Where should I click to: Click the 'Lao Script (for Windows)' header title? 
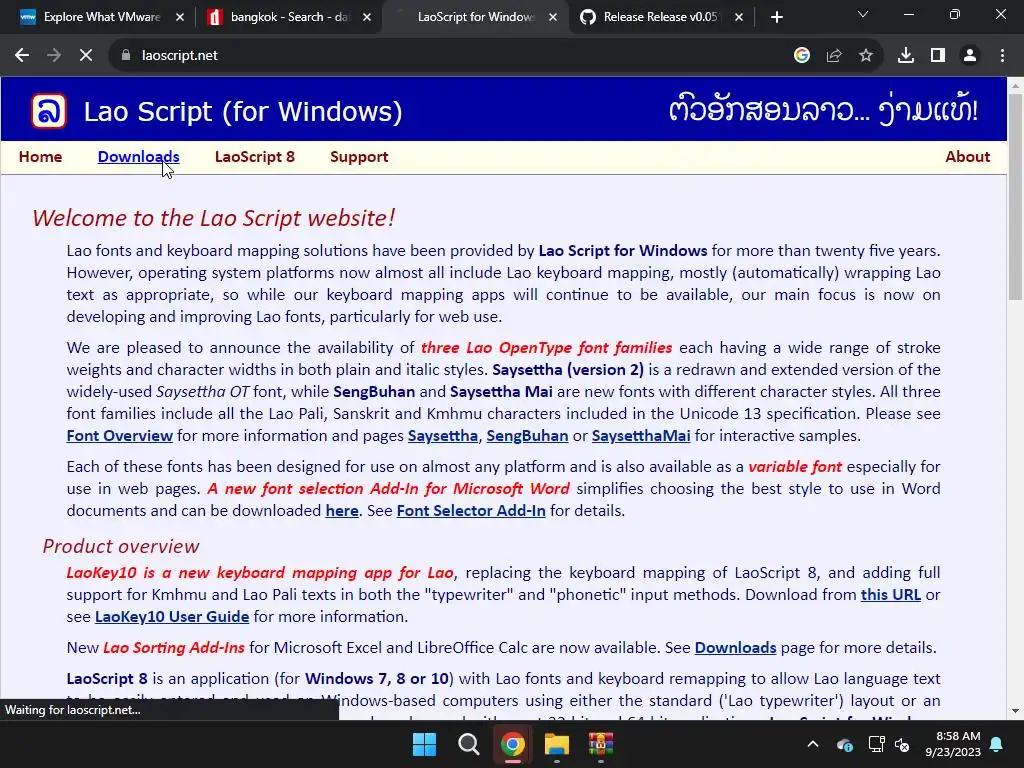[x=243, y=112]
